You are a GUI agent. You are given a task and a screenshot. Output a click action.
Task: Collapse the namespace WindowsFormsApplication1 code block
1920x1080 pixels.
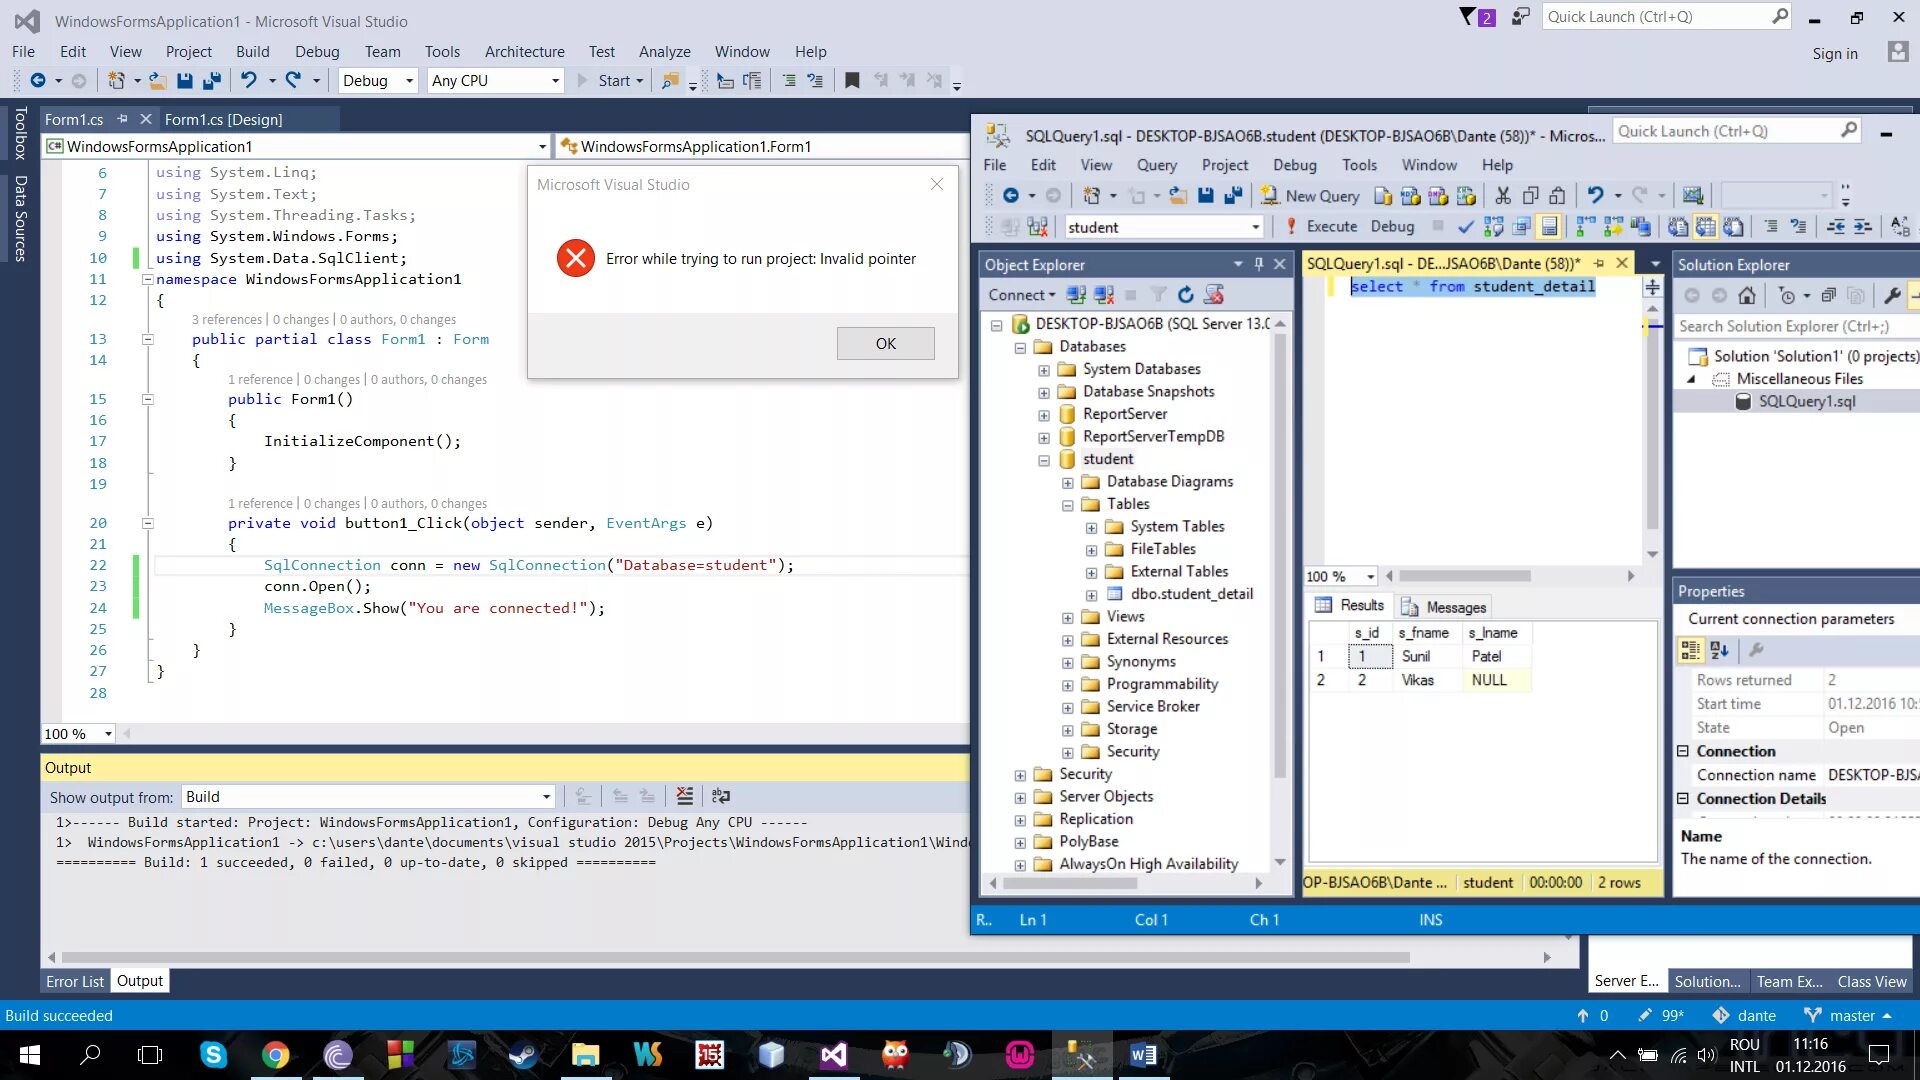147,279
